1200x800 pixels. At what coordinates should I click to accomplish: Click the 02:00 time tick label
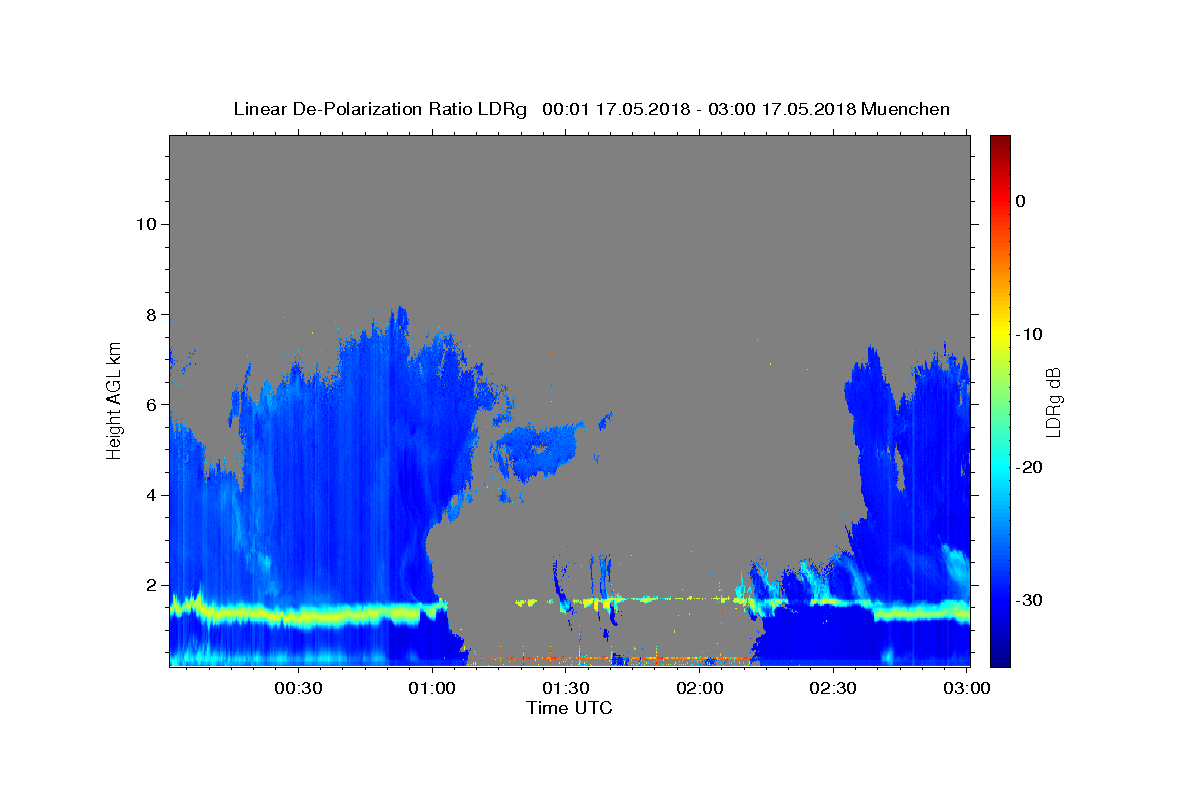pyautogui.click(x=700, y=688)
